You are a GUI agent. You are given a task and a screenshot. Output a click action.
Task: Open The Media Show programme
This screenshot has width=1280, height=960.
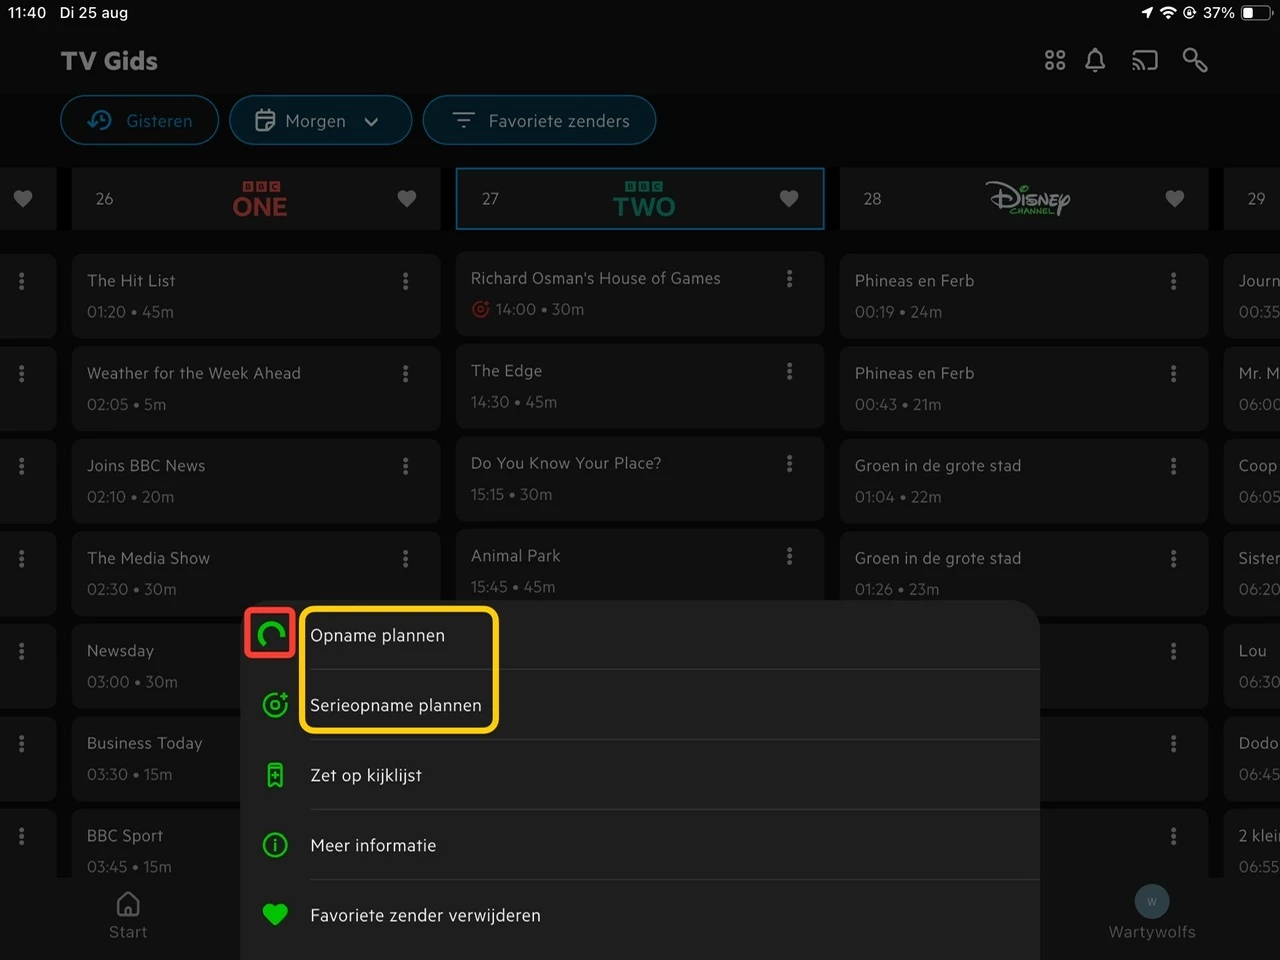click(x=256, y=573)
